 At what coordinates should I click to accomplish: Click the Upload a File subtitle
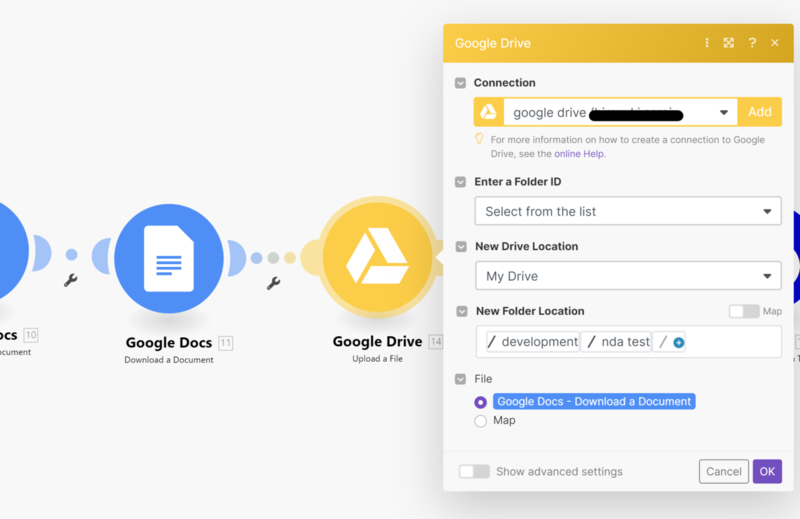377,359
